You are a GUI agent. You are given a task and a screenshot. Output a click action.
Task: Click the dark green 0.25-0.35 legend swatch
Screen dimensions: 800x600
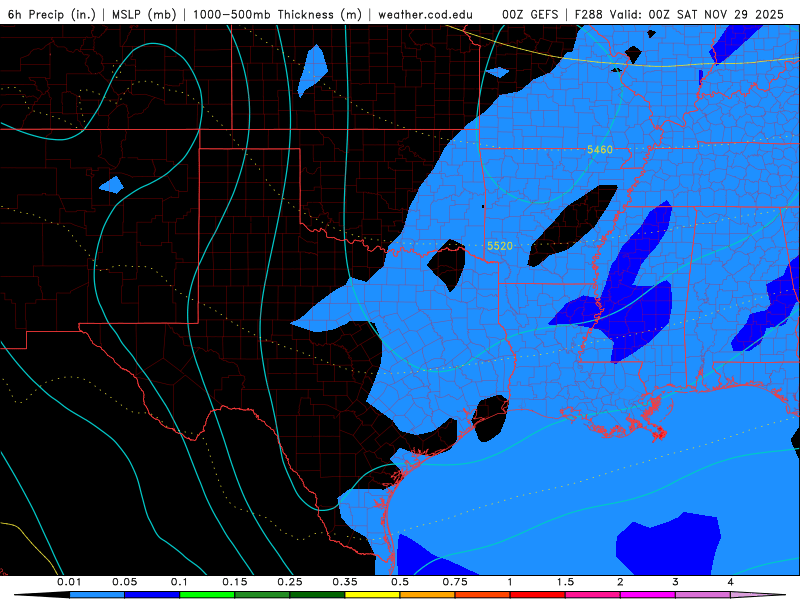coord(317,595)
